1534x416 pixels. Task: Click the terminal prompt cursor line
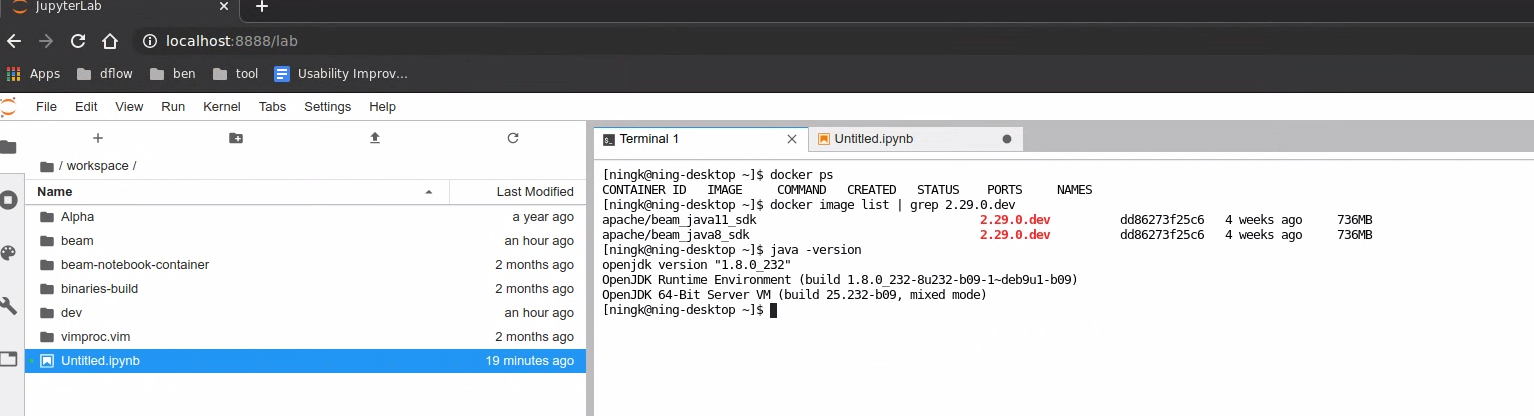(x=689, y=310)
